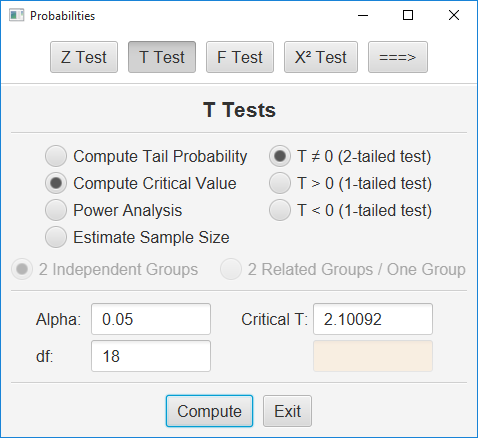Click the Alpha input field
Image resolution: width=478 pixels, height=438 pixels.
click(x=151, y=319)
